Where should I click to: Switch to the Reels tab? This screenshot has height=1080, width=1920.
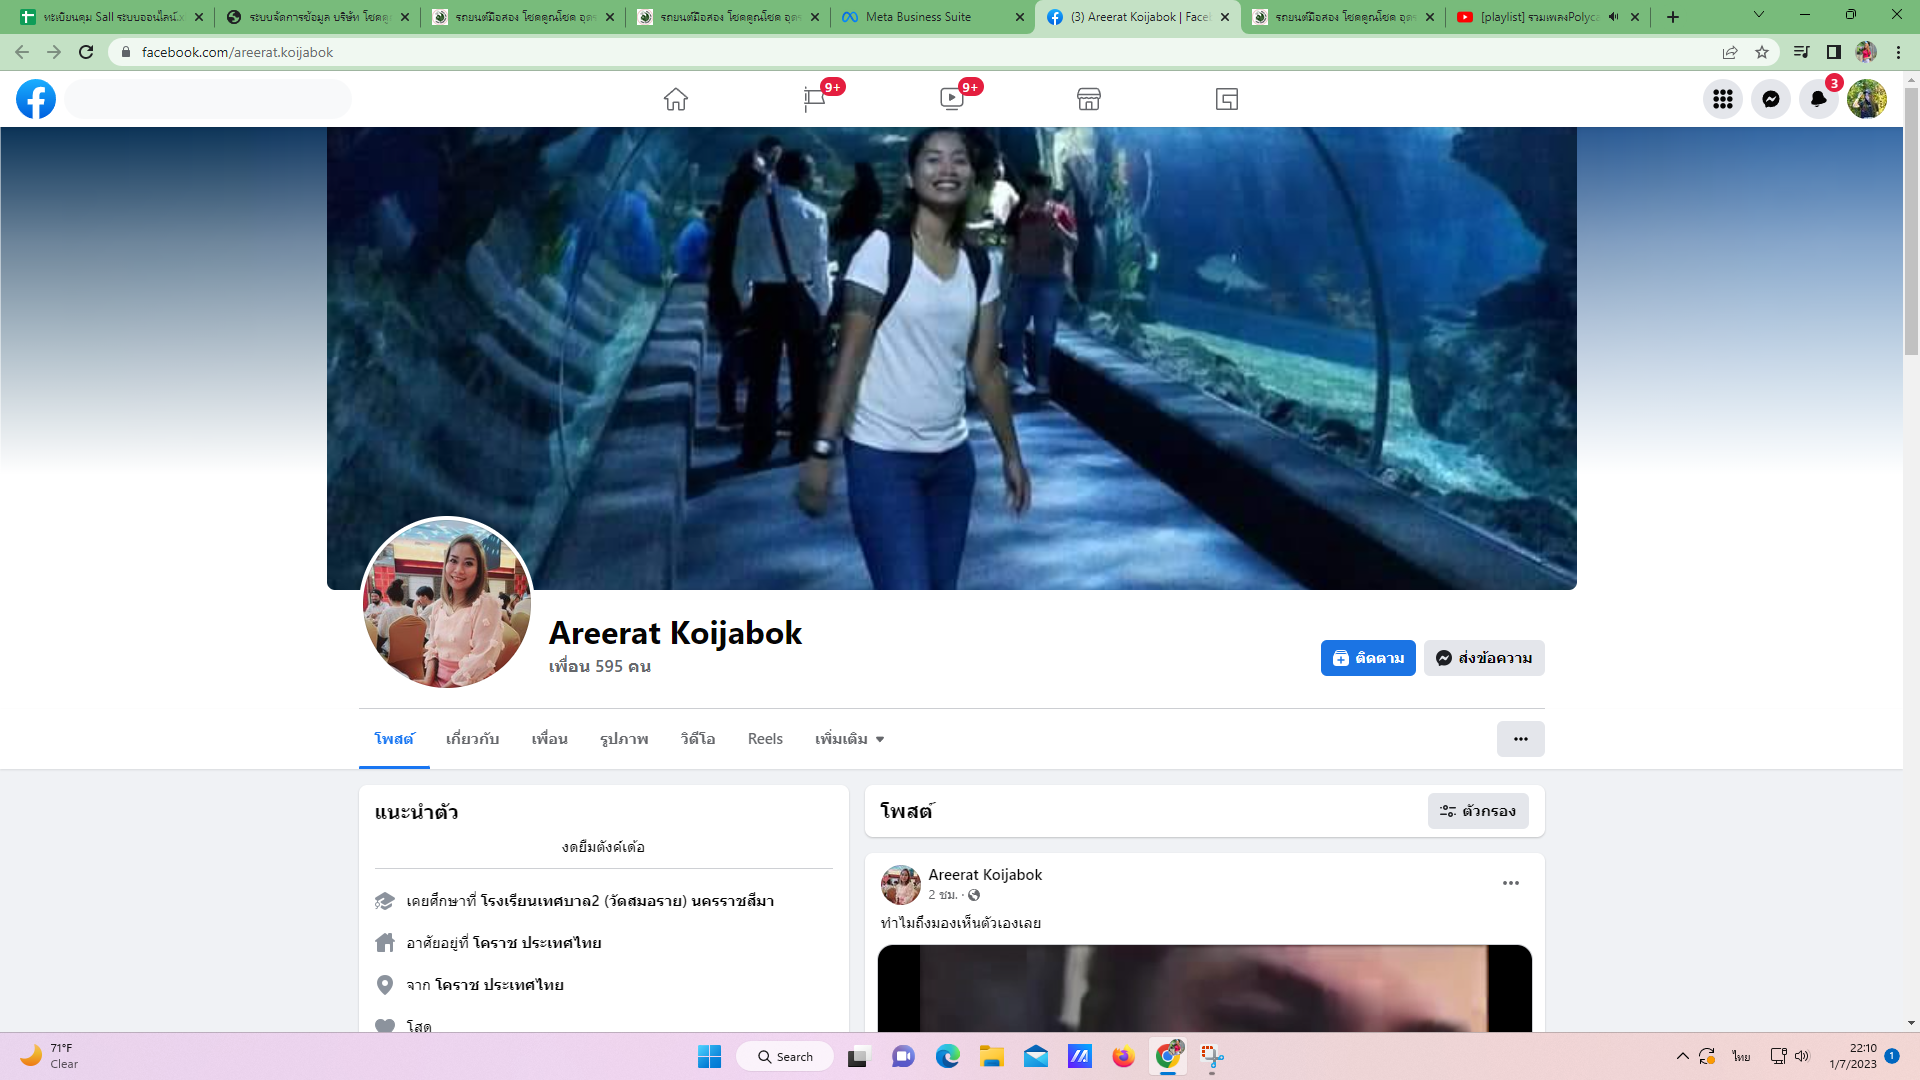pos(765,739)
